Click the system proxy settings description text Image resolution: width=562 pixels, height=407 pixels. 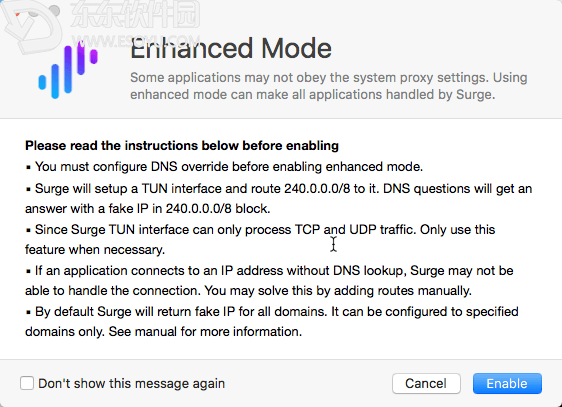(x=329, y=86)
